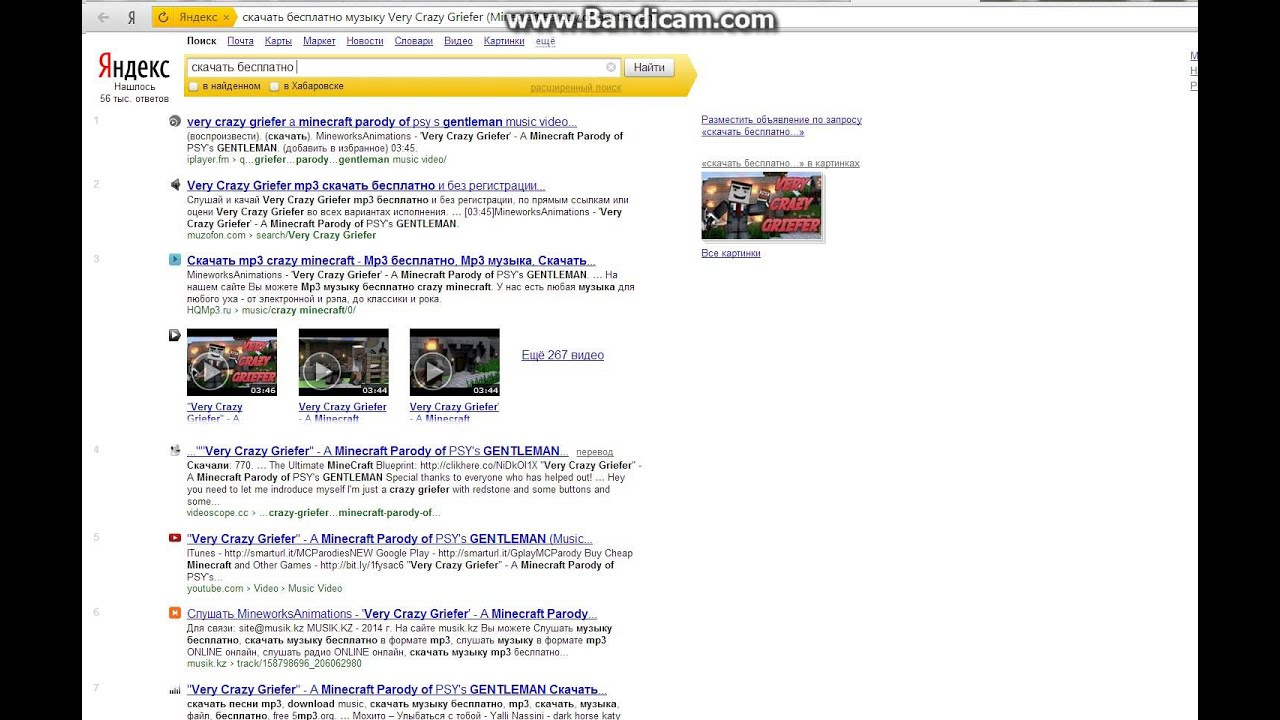This screenshot has height=720, width=1280.
Task: Open 'Скачать mp3 crazy minecraft' result
Action: (391, 260)
